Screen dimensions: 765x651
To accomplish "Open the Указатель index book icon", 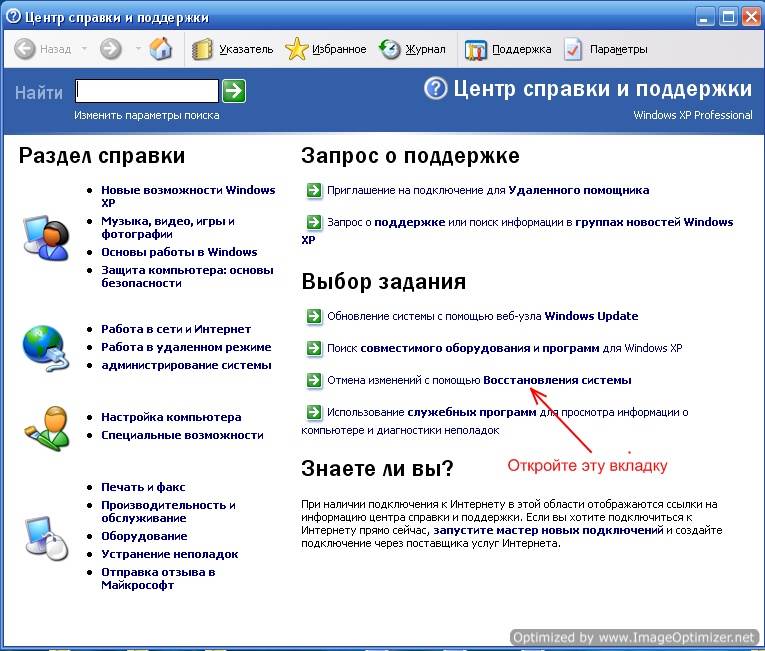I will click(202, 49).
